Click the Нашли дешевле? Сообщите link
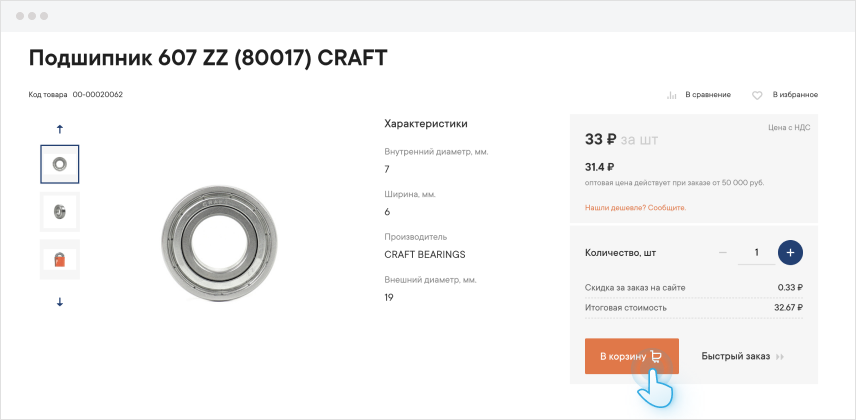The image size is (856, 420). point(636,207)
